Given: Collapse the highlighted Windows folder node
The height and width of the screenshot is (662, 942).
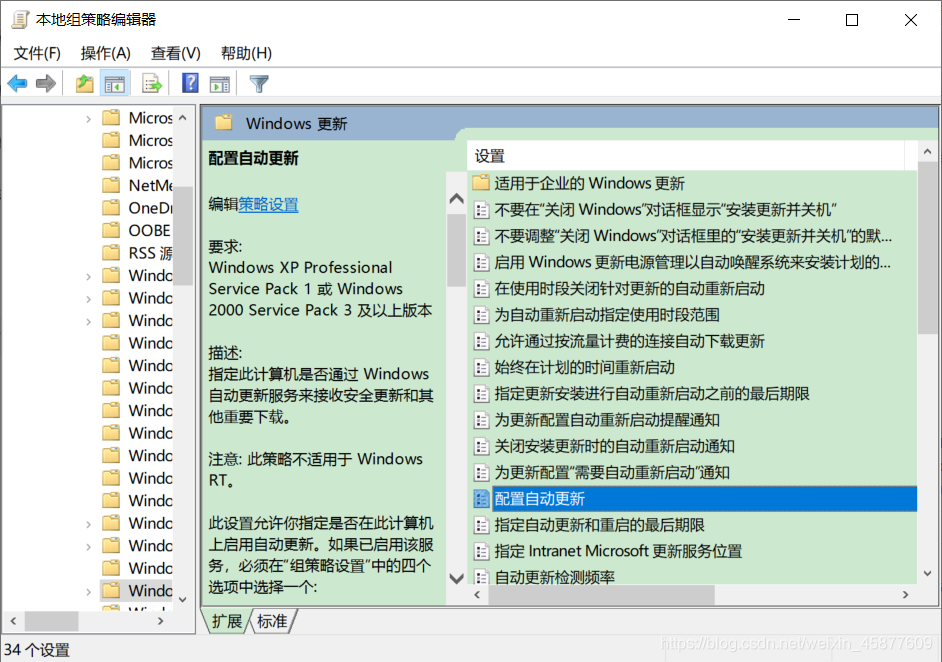Looking at the screenshot, I should [x=89, y=590].
